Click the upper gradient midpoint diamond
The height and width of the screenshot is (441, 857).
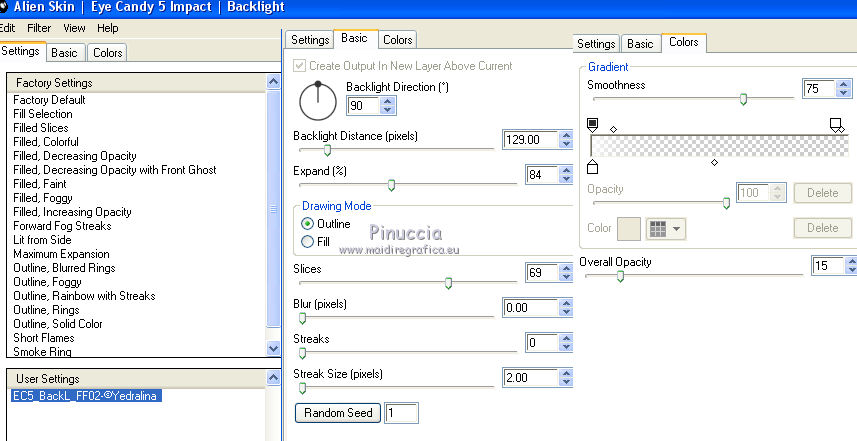click(613, 130)
